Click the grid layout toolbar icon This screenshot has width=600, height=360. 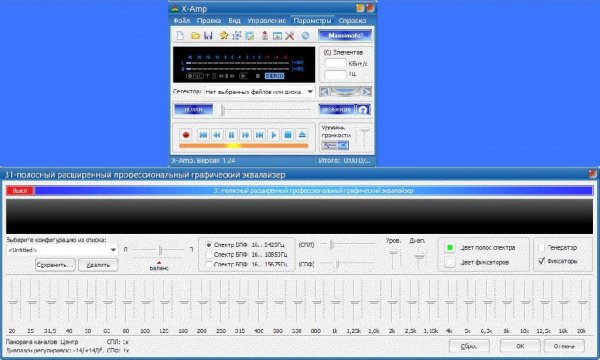click(237, 36)
